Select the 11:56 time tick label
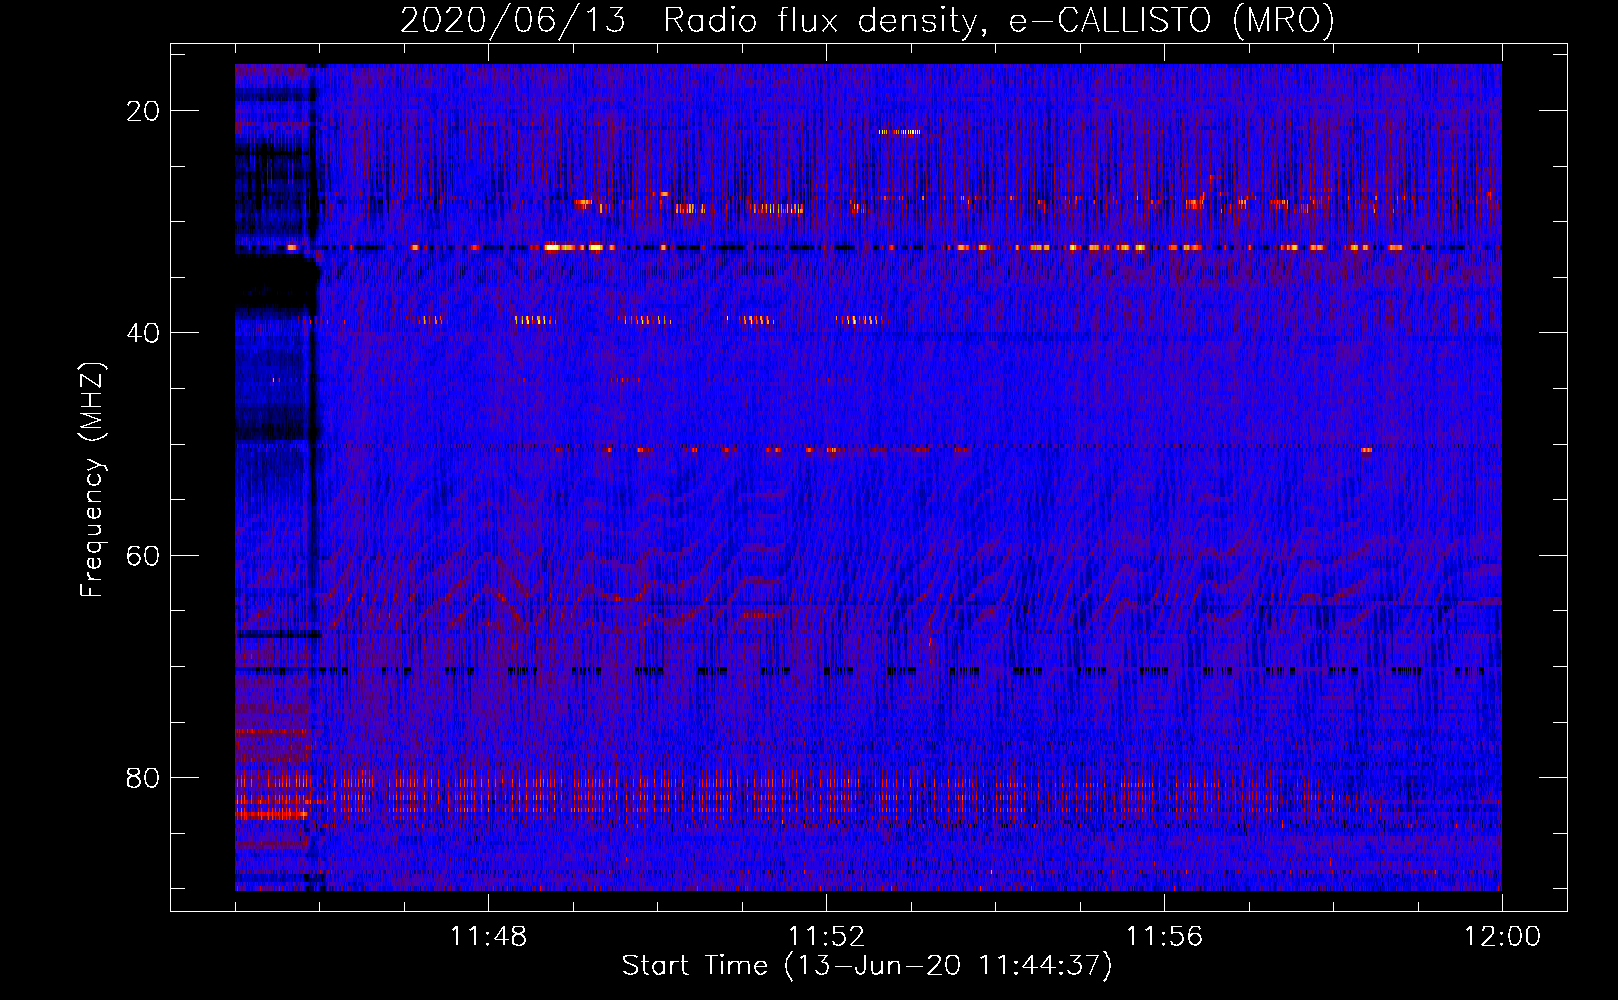 pos(1164,937)
